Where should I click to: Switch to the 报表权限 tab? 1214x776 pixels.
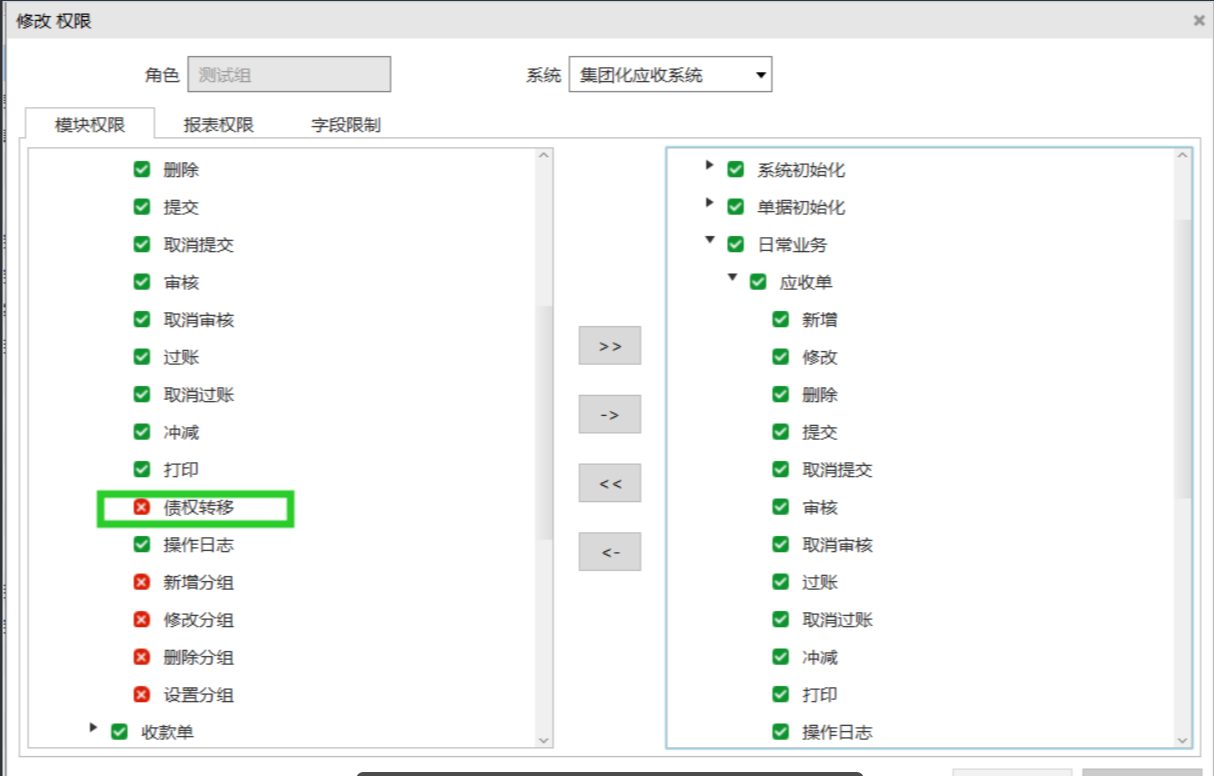tap(218, 125)
